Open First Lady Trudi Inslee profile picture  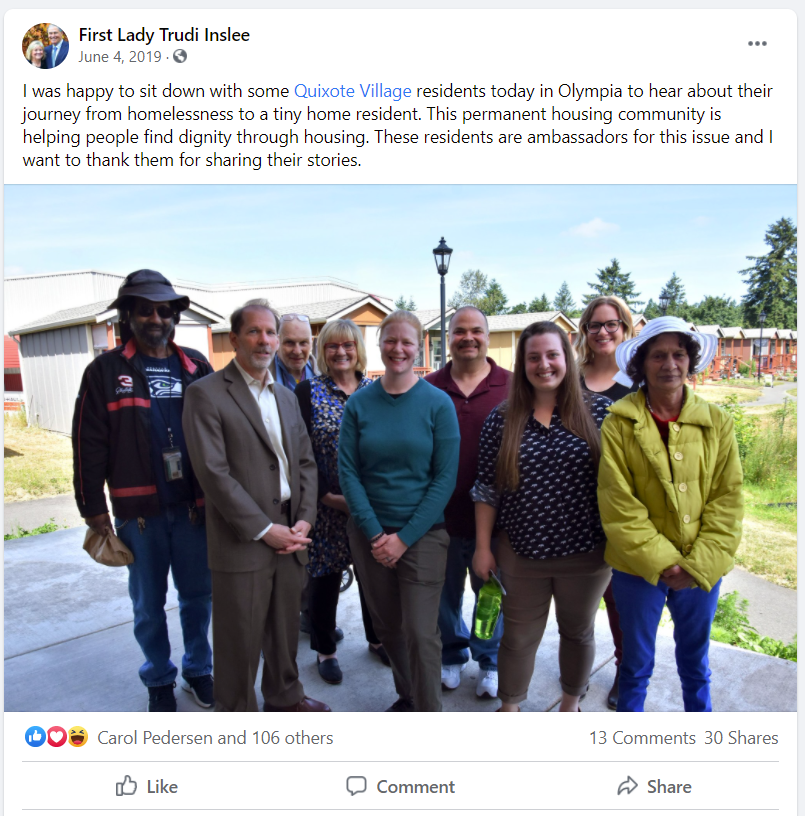[x=45, y=46]
